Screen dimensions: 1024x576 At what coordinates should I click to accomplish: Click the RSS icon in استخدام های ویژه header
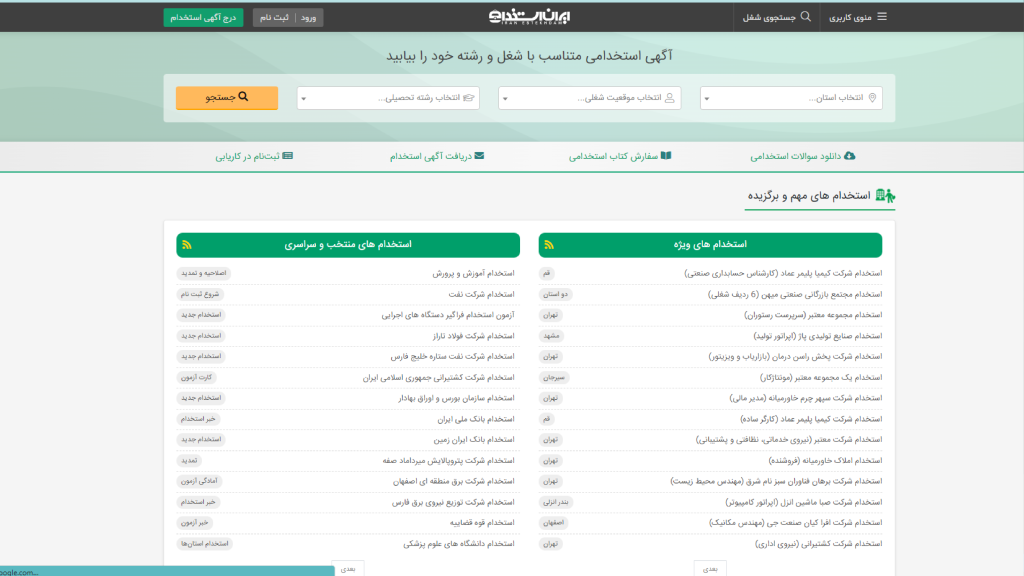coord(549,245)
